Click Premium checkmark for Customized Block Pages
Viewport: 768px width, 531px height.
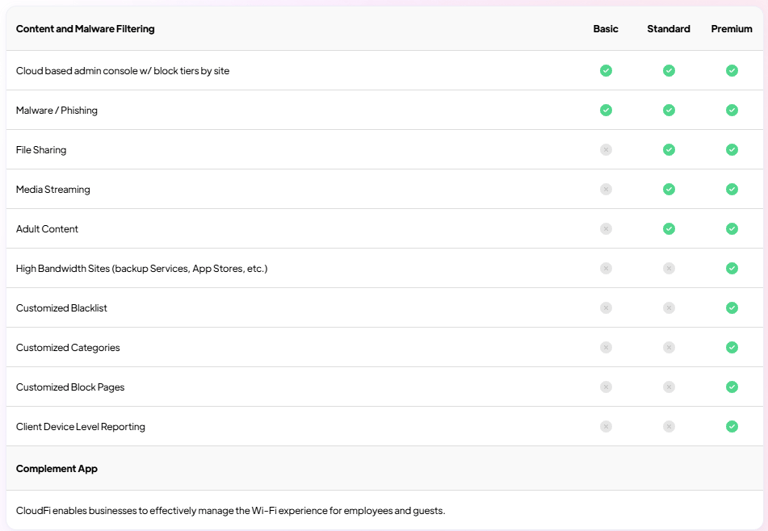pos(732,387)
